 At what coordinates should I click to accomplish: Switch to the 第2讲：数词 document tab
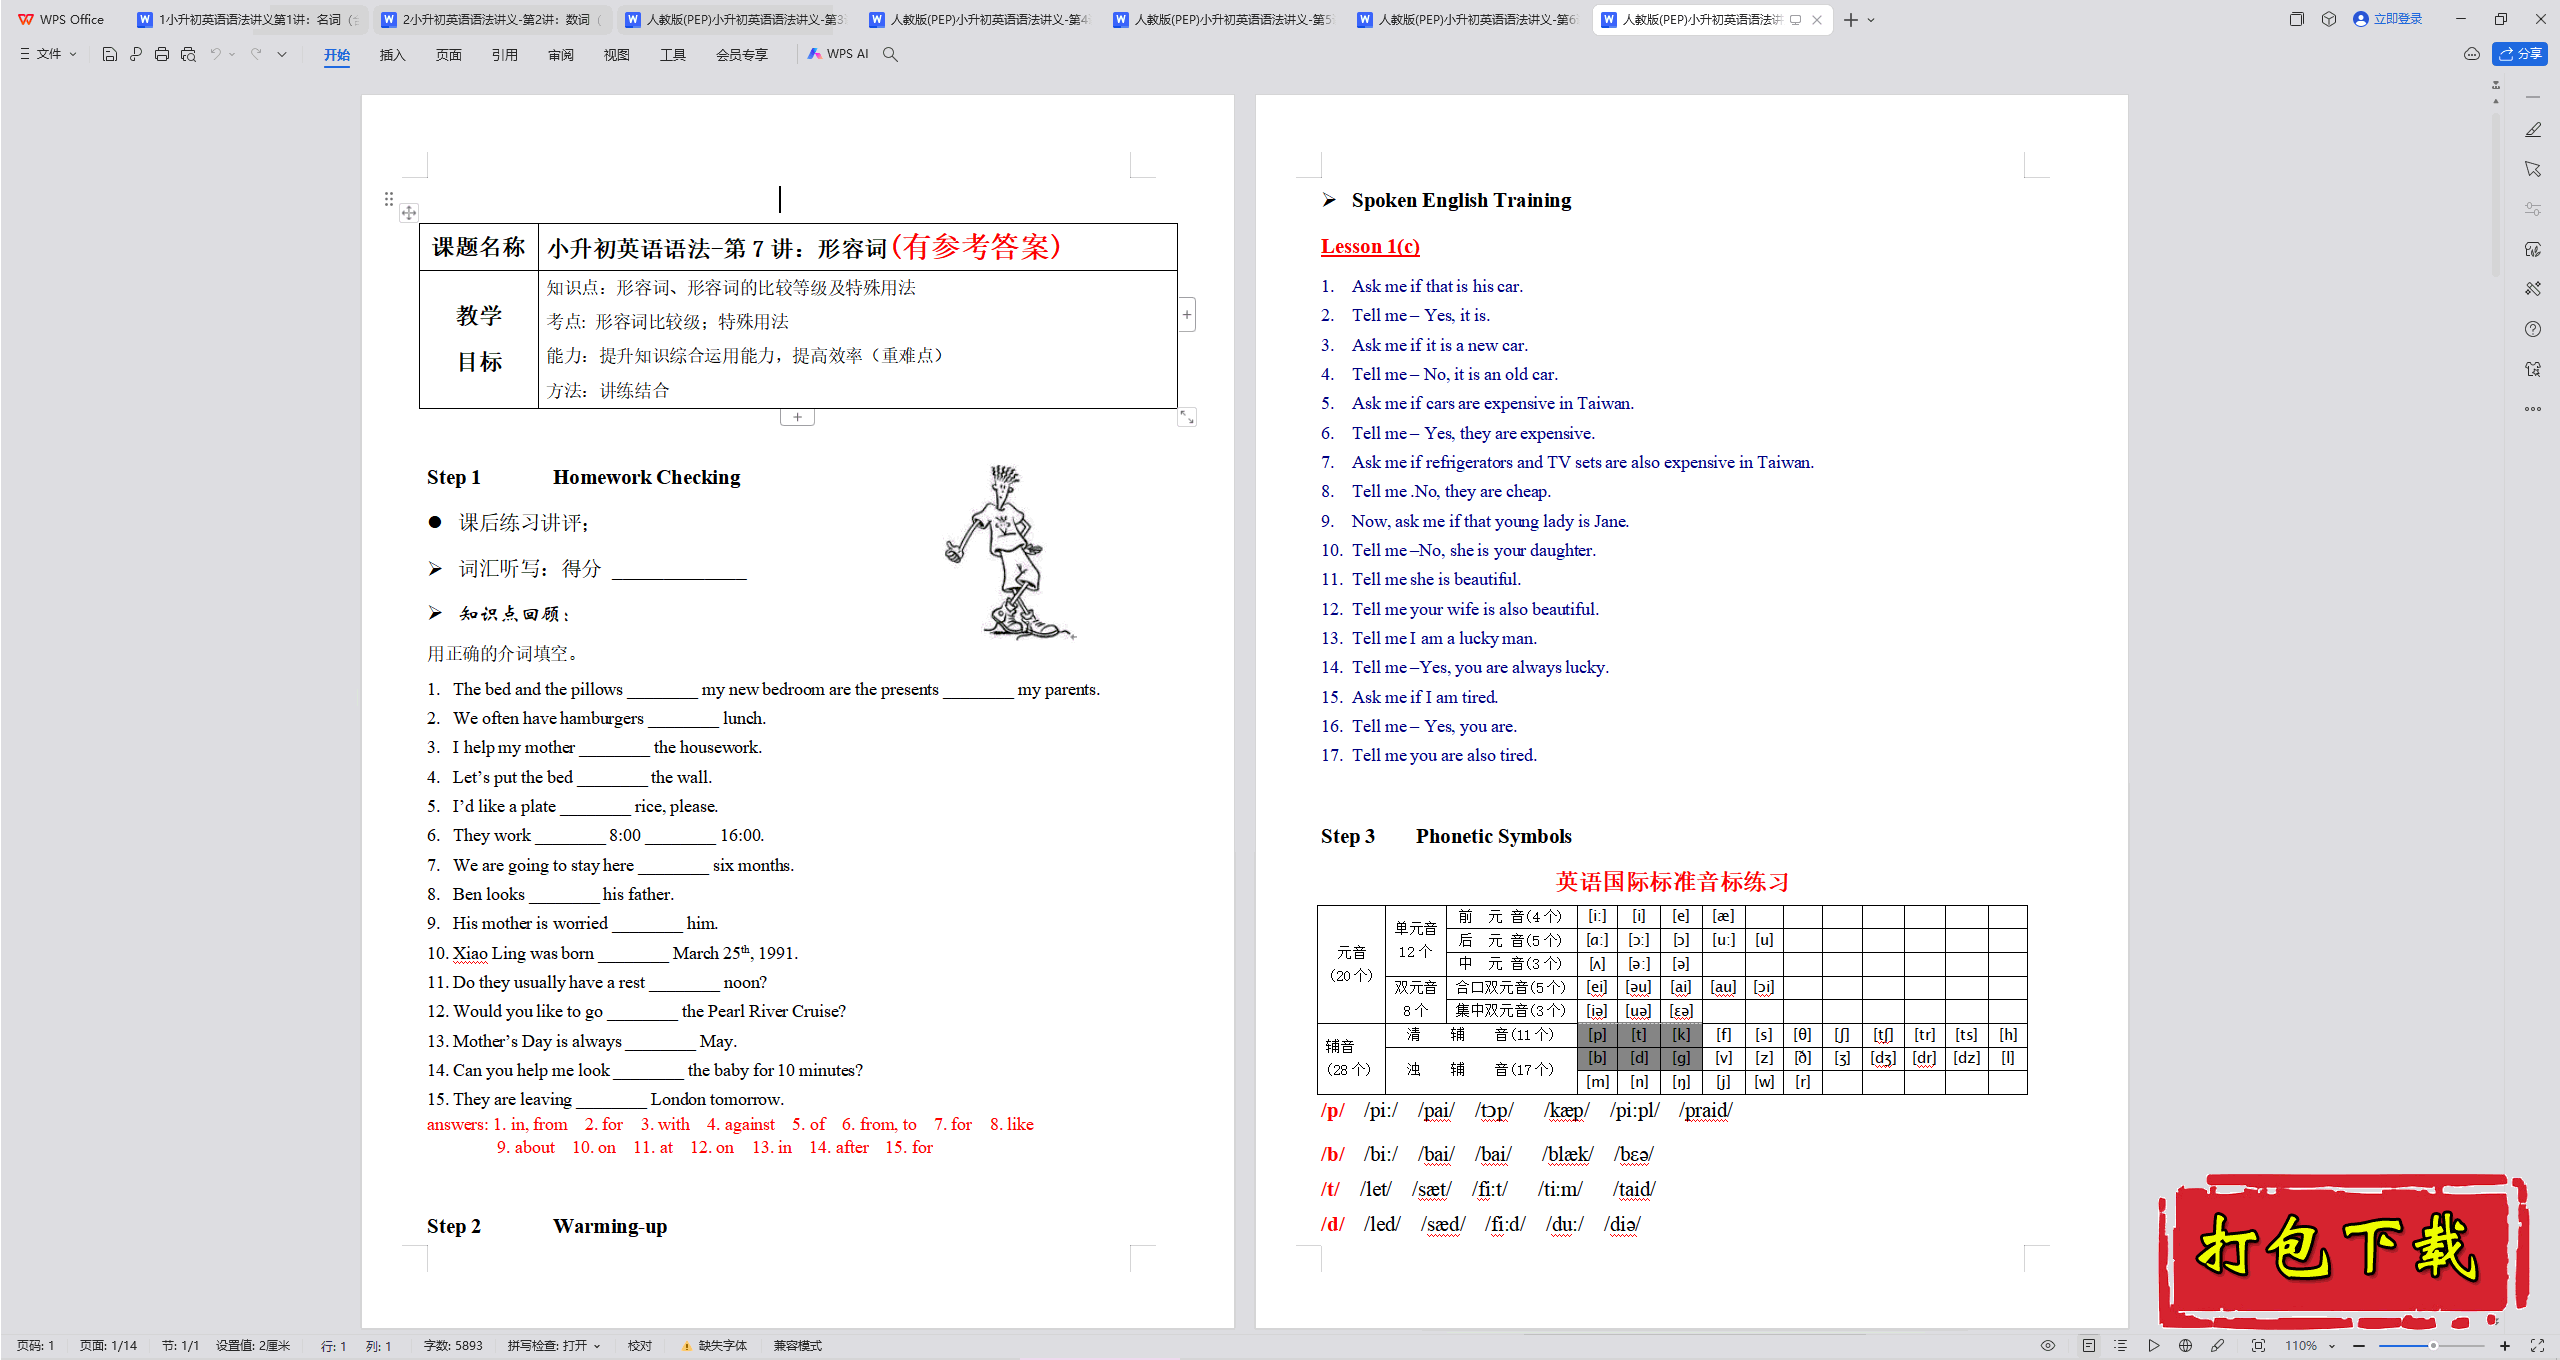pos(491,19)
